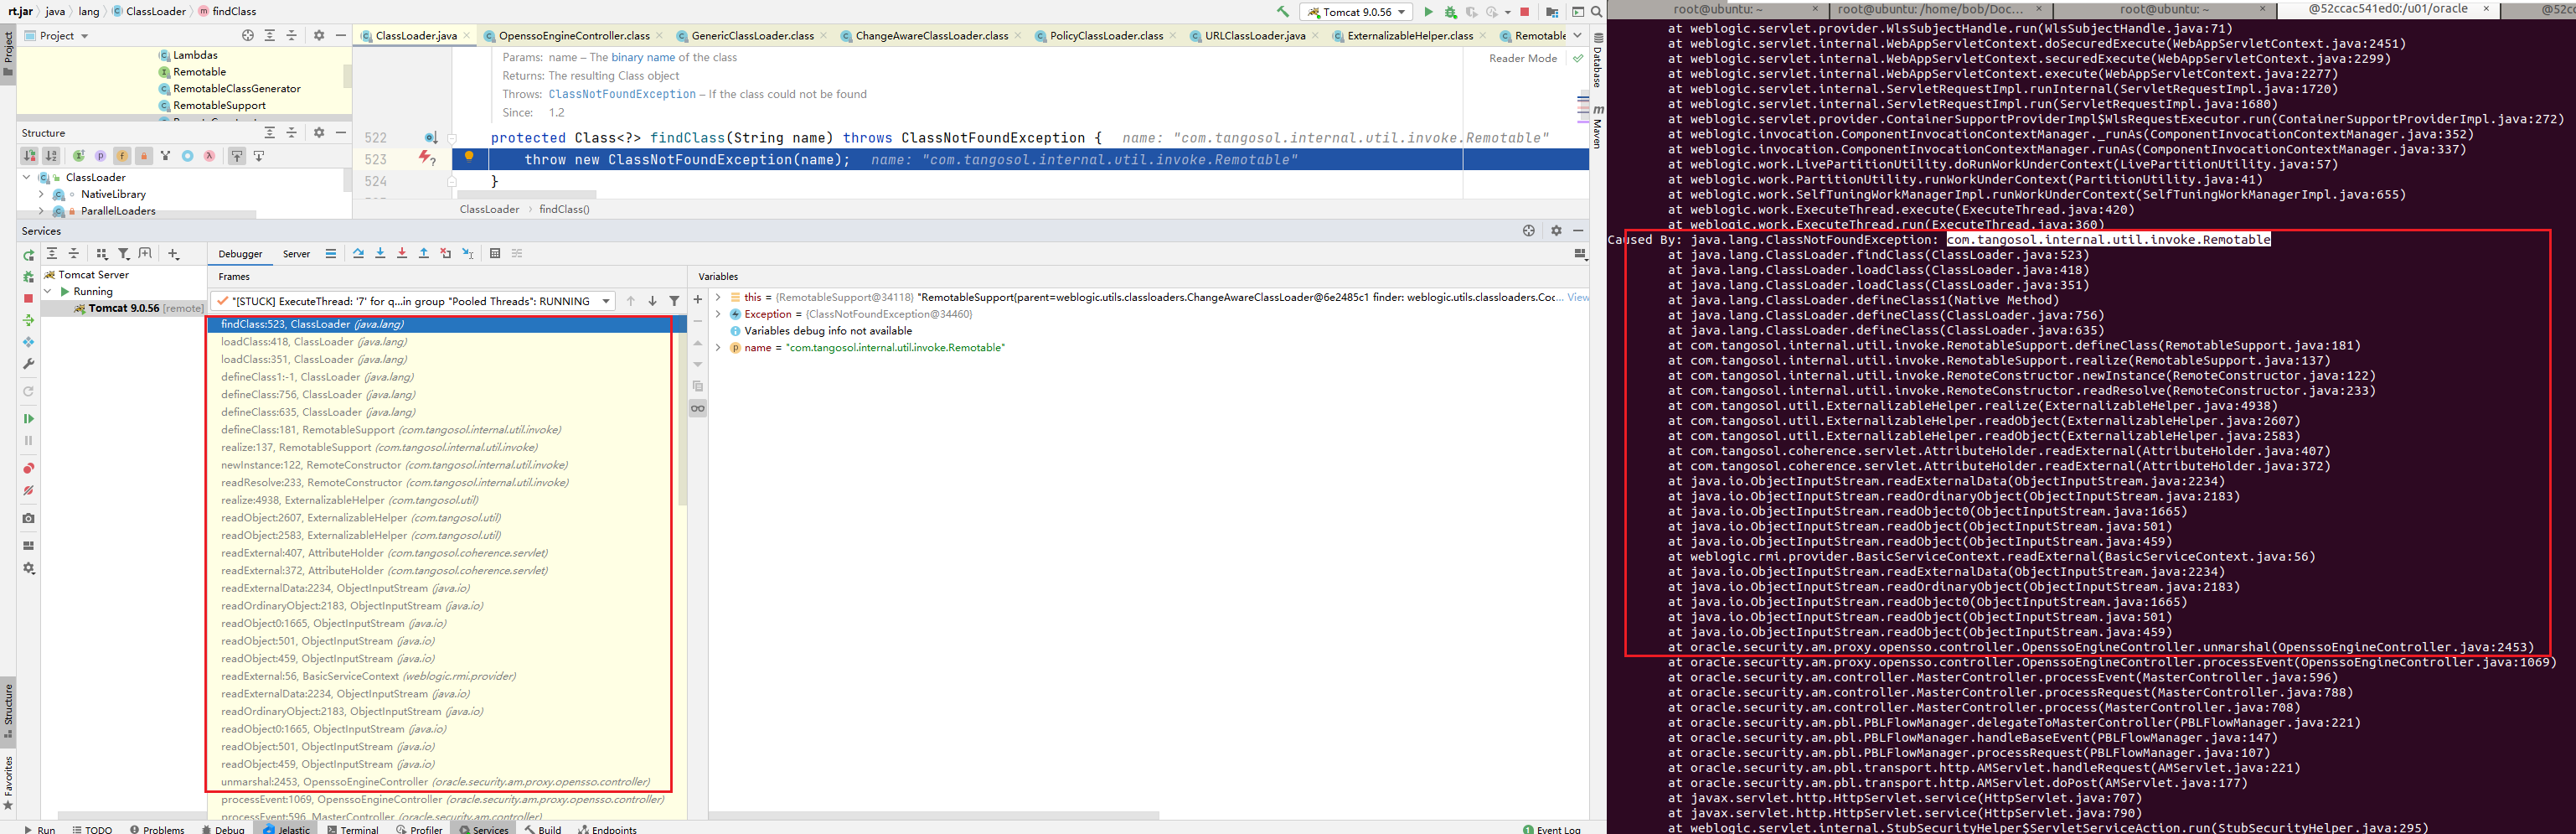2576x834 pixels.
Task: Expand 'this' variable in Variables panel
Action: (x=718, y=297)
